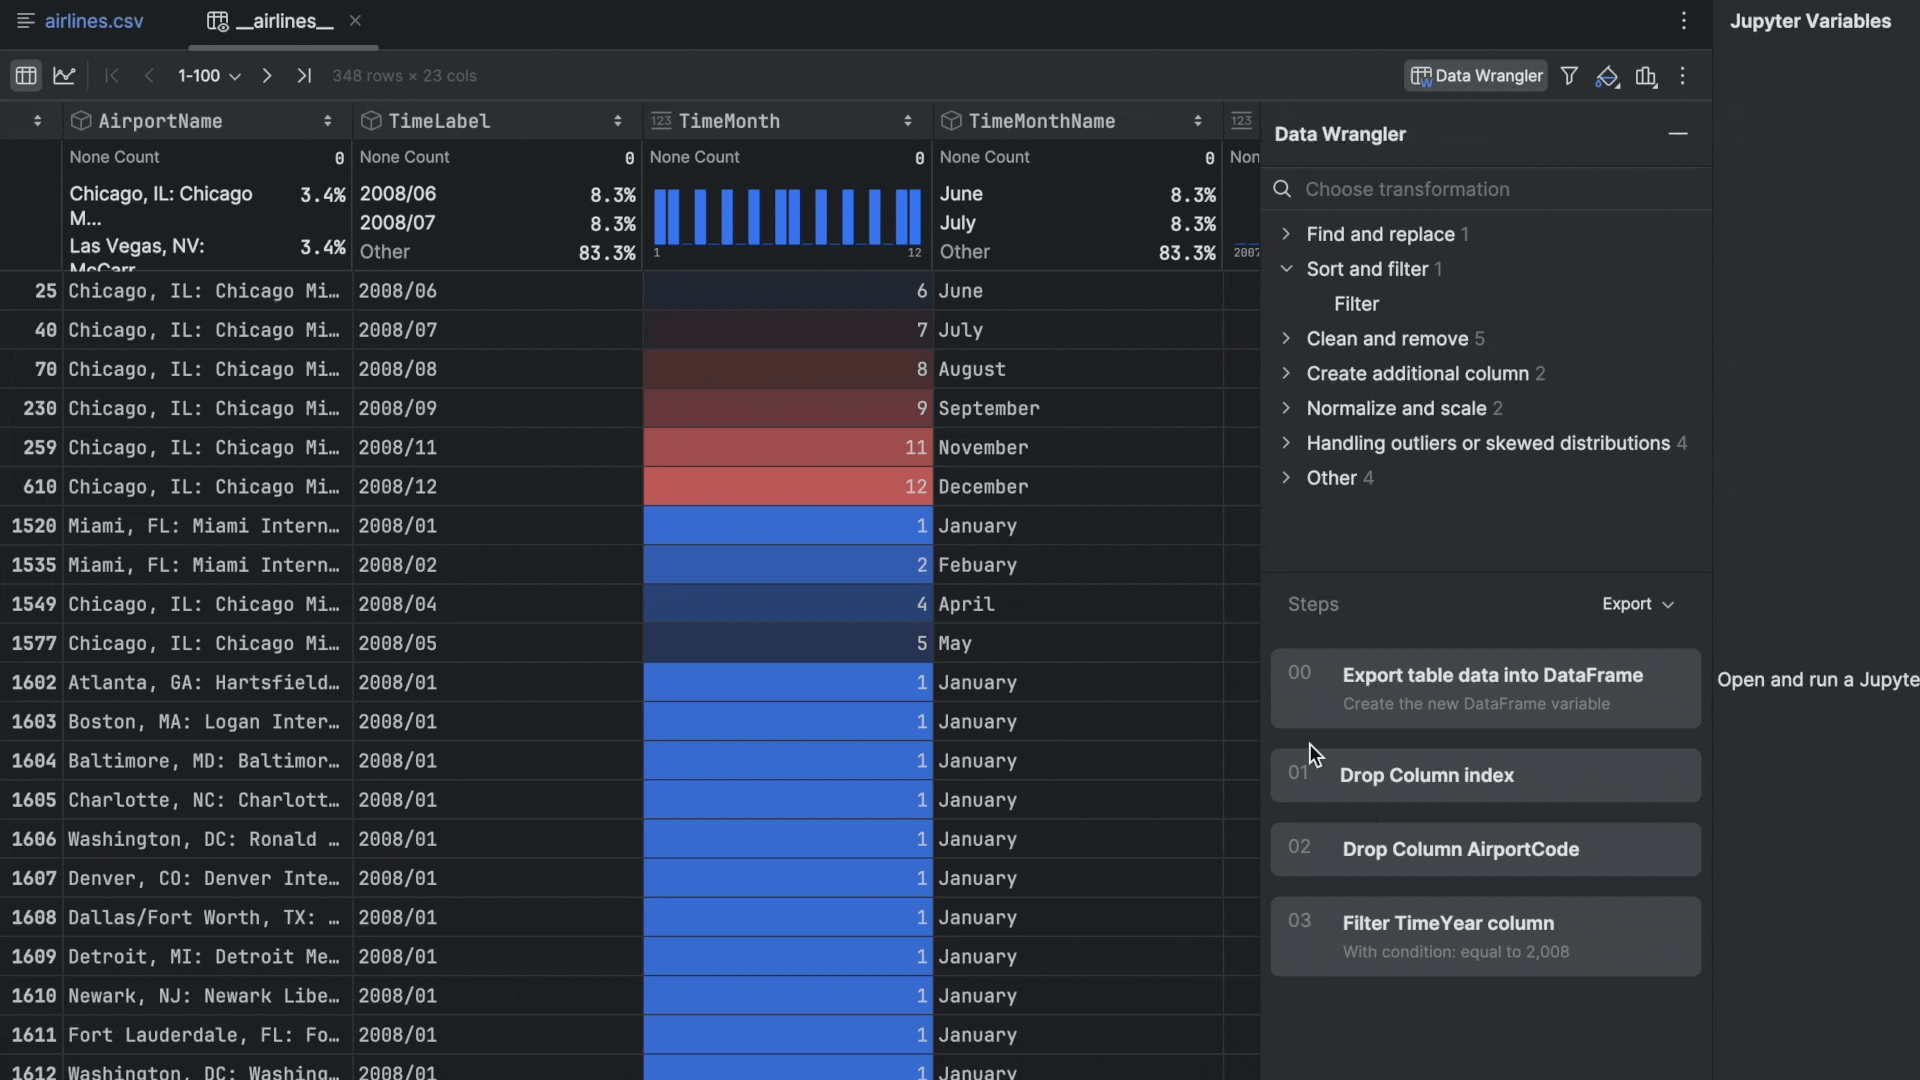
Task: Switch to chart view icon
Action: coord(65,76)
